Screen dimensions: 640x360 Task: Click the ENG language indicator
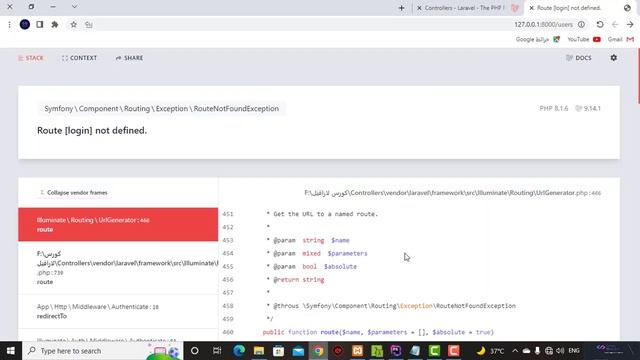tap(574, 351)
